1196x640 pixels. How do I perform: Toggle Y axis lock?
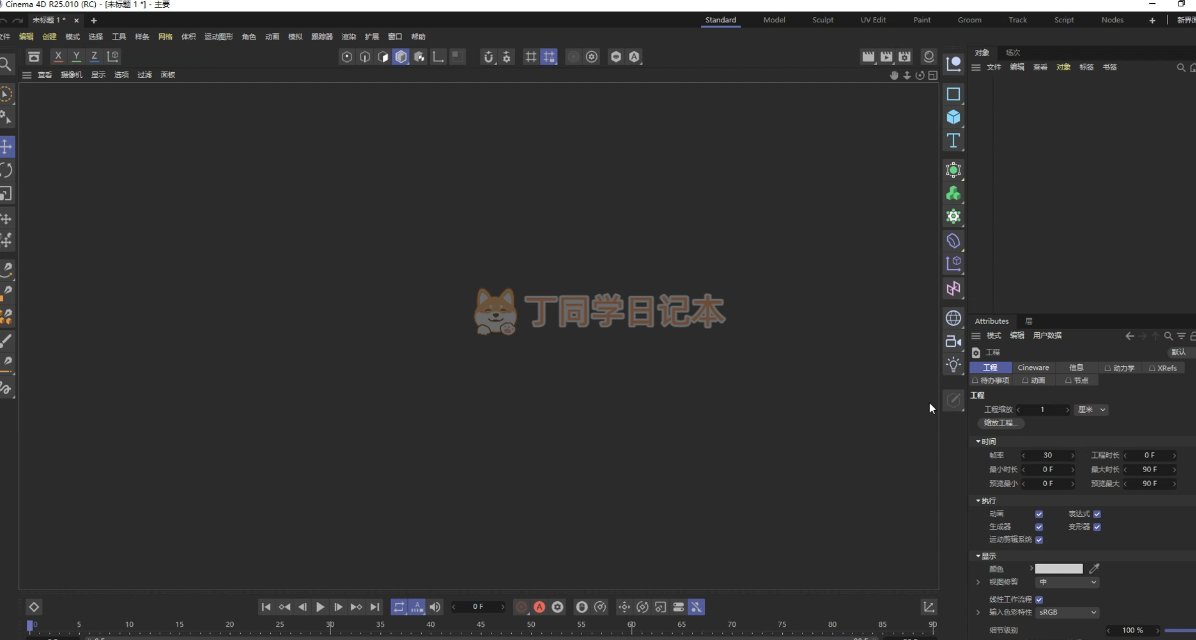(76, 56)
